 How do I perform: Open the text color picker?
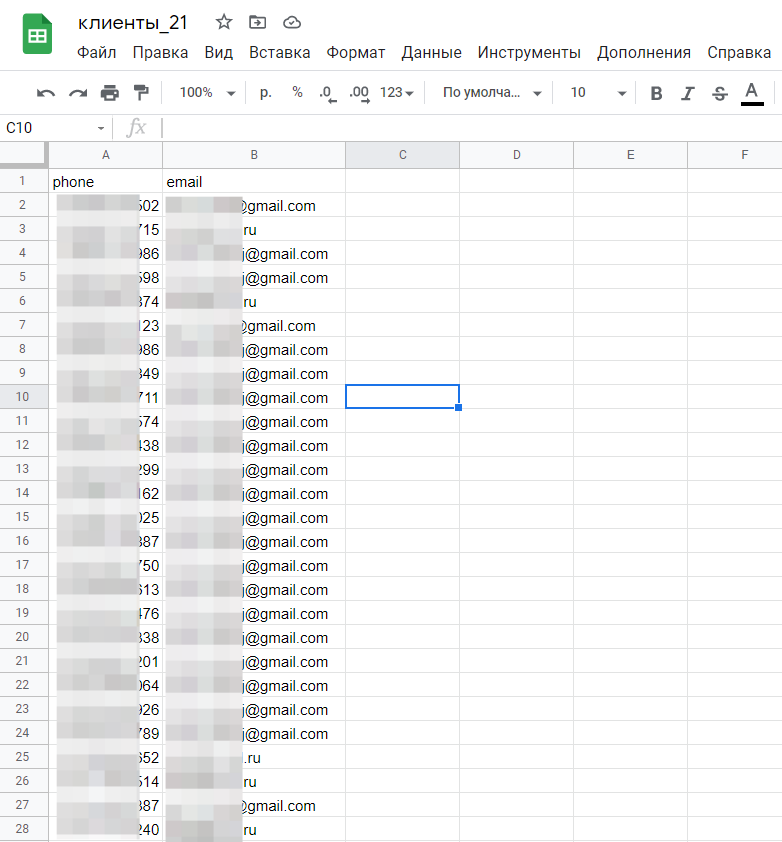752,93
